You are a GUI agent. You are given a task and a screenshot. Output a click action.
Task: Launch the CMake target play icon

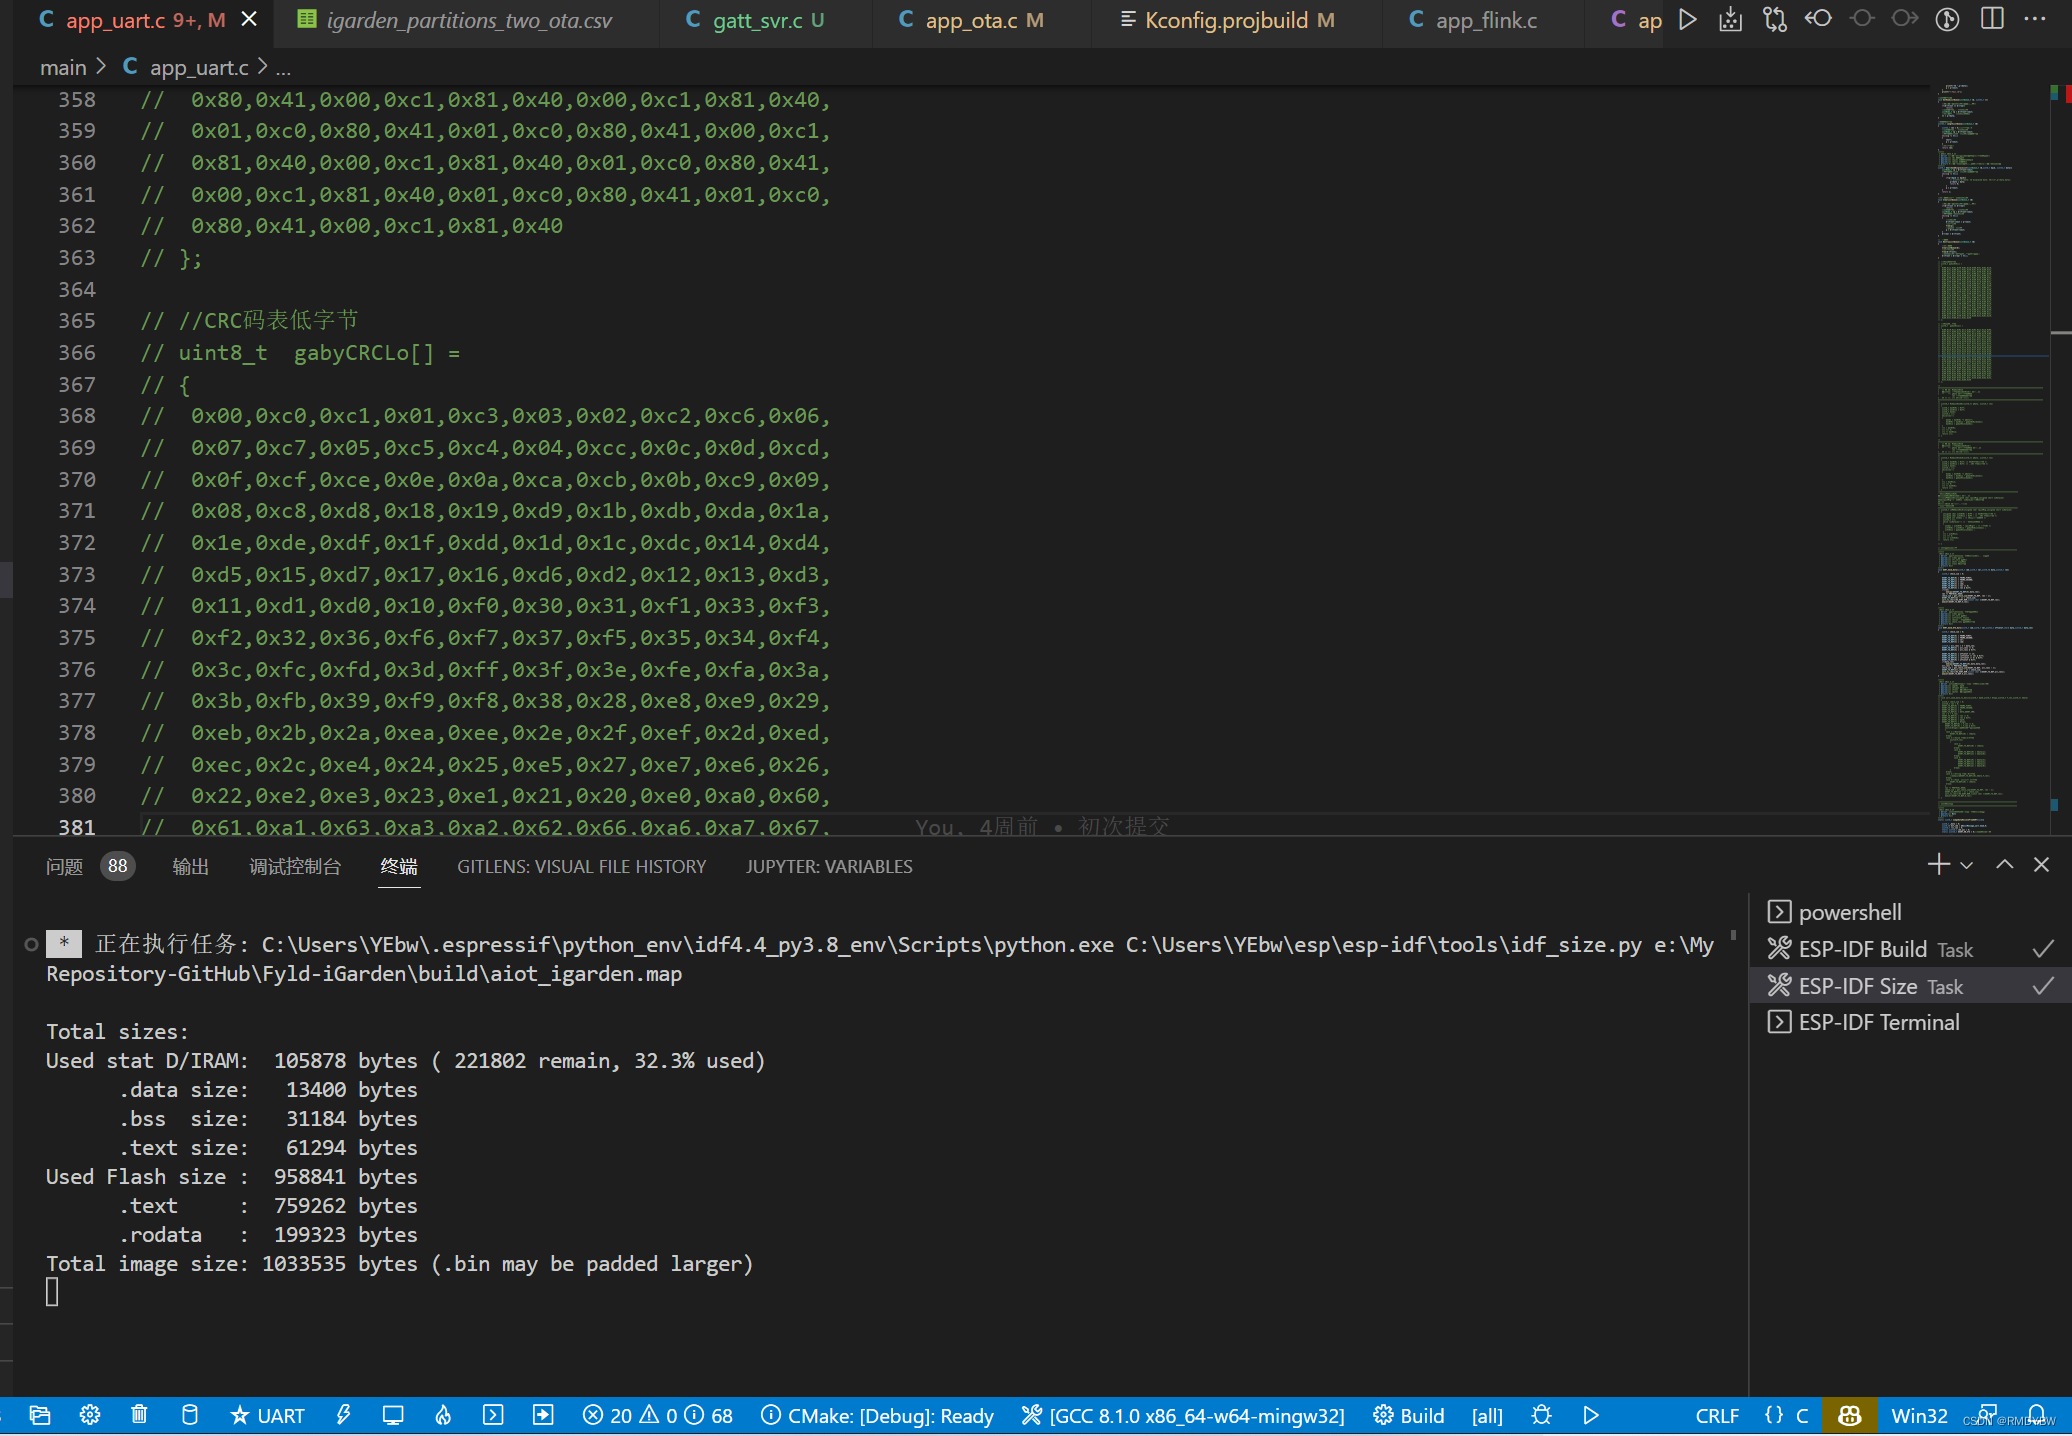click(1591, 1415)
